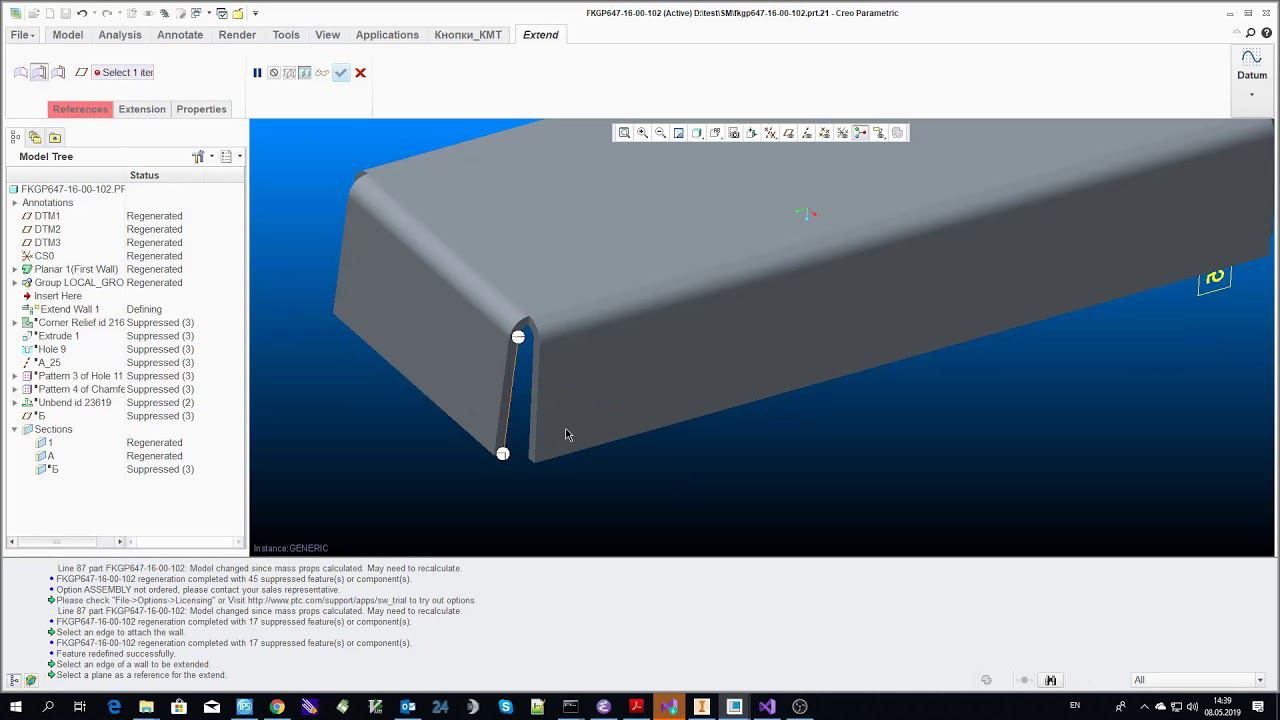Click the upper white drag handle on edge
This screenshot has width=1280, height=720.
[518, 337]
